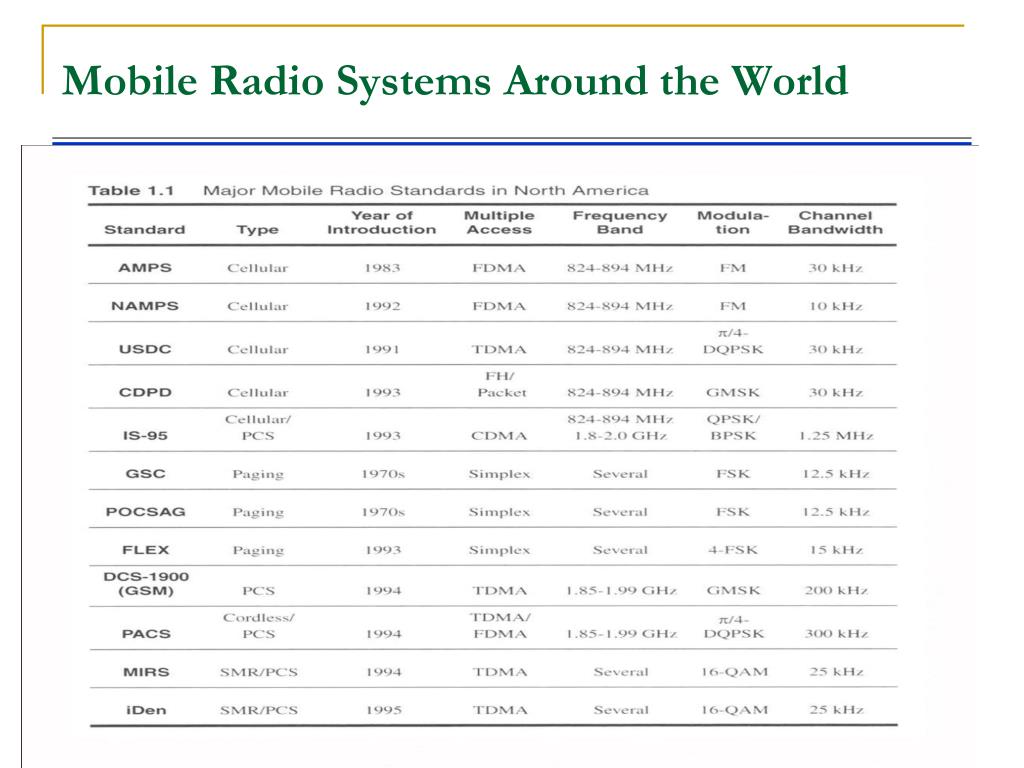Click the "FH/ Packet" access cell for CDPD
The width and height of the screenshot is (1024, 768).
coord(500,385)
